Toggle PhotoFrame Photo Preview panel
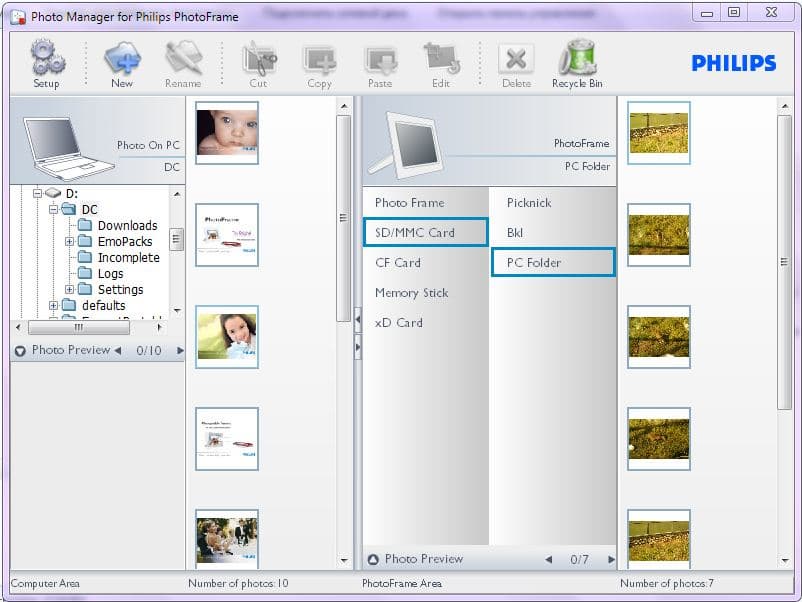The image size is (802, 602). pos(373,560)
